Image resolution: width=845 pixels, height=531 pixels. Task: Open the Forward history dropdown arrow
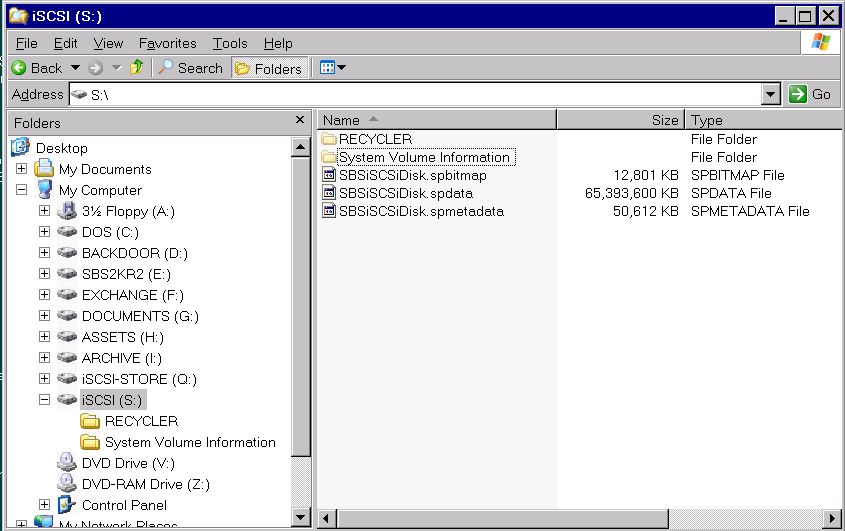tap(116, 68)
